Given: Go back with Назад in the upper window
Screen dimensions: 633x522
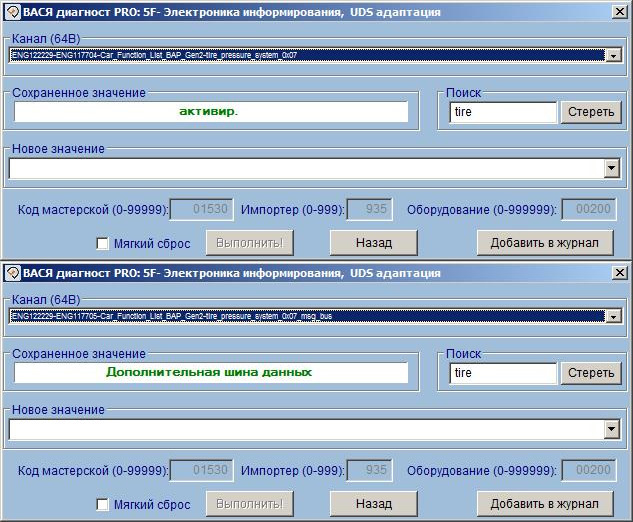Looking at the screenshot, I should tap(374, 243).
